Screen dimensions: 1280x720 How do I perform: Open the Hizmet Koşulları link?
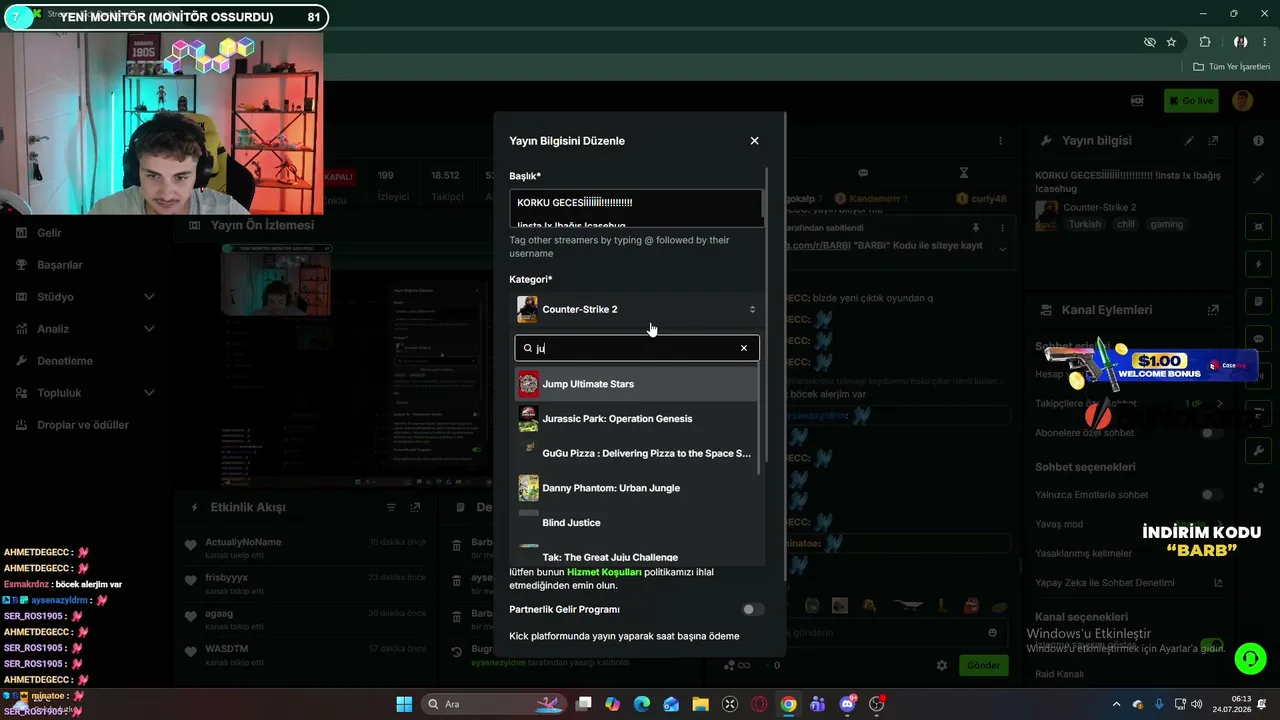(x=604, y=572)
